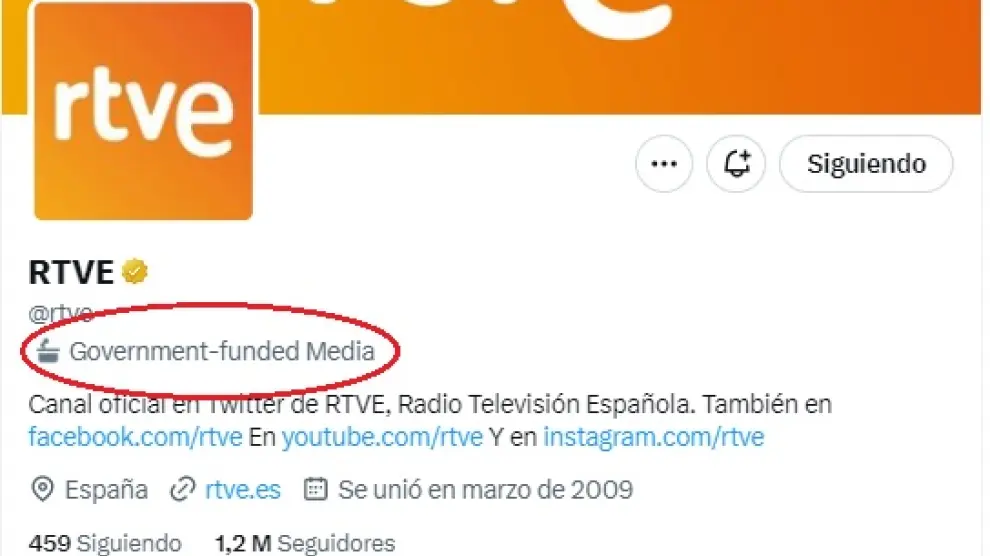The width and height of the screenshot is (990, 556).
Task: Click the location pin icon
Action: (x=42, y=489)
